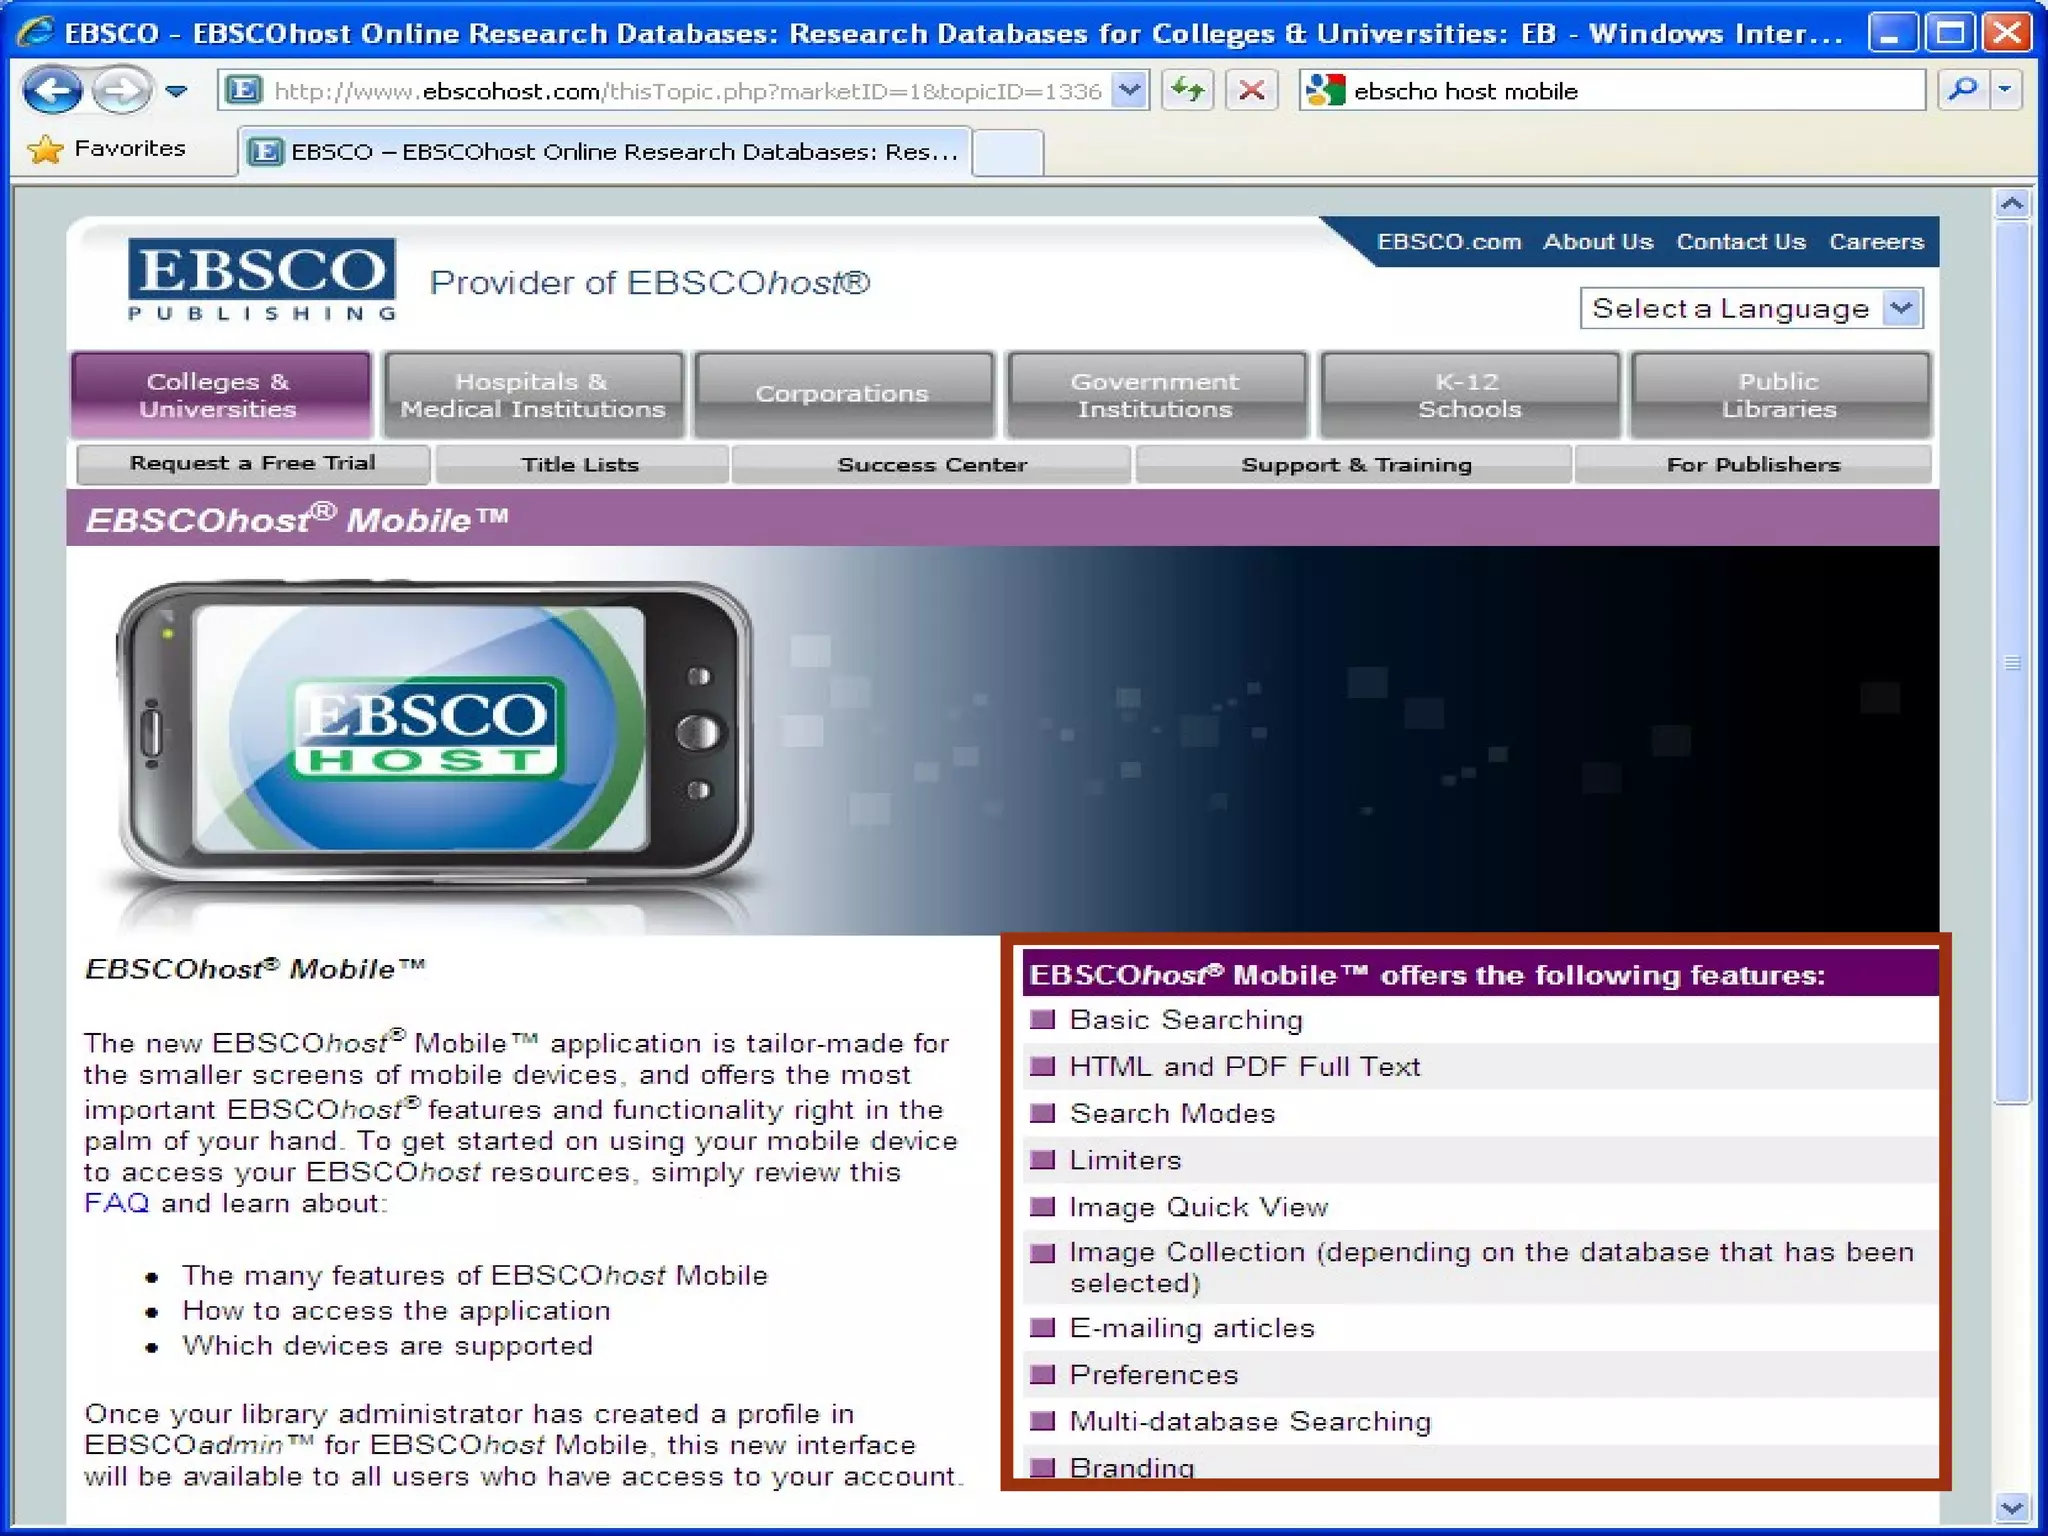Click the scrollbar down arrow
The image size is (2048, 1536).
coord(2011,1505)
